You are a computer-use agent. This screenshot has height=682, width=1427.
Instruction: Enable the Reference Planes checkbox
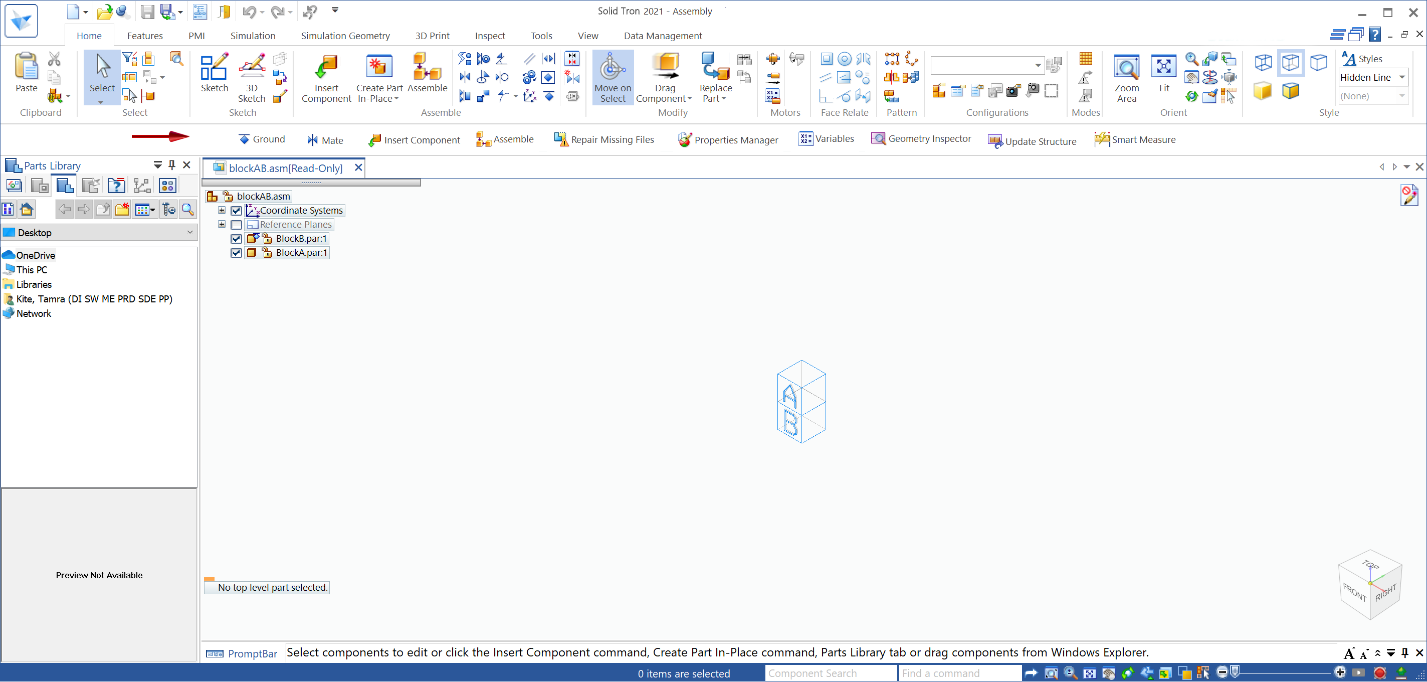click(x=237, y=225)
